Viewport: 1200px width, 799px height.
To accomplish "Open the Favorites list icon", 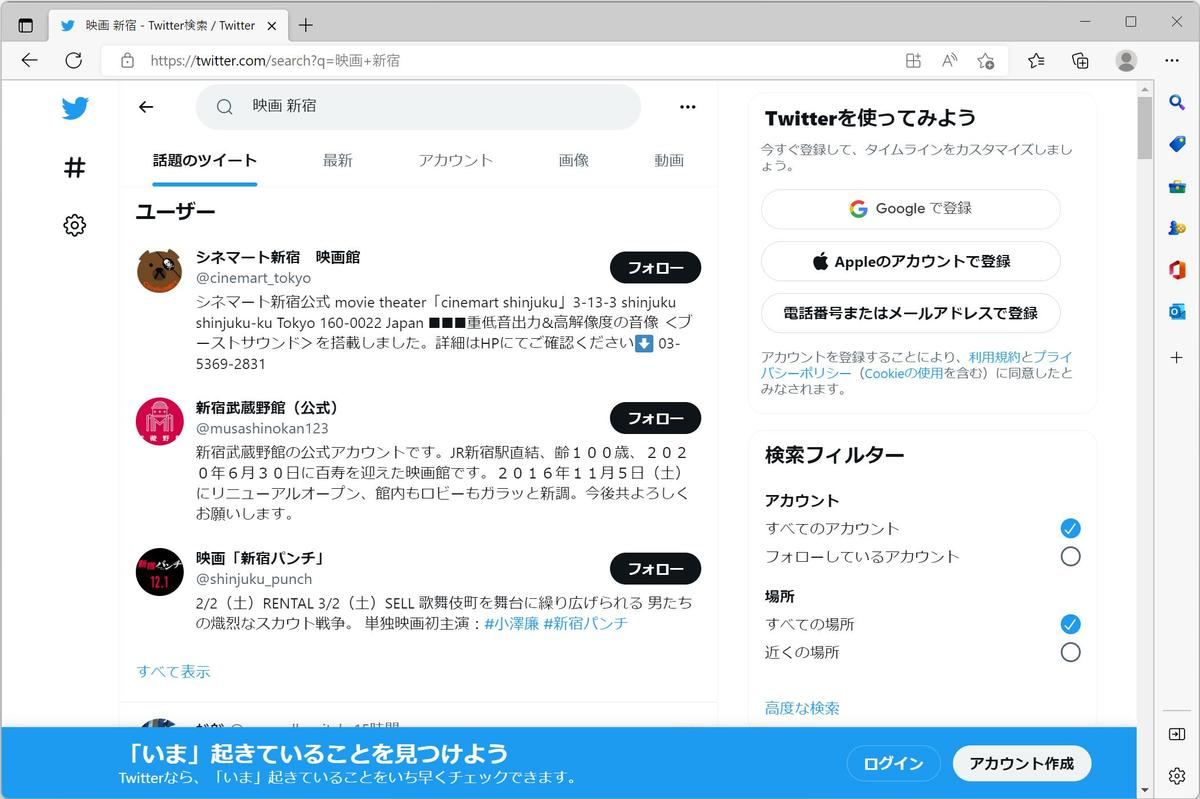I will click(x=1036, y=60).
